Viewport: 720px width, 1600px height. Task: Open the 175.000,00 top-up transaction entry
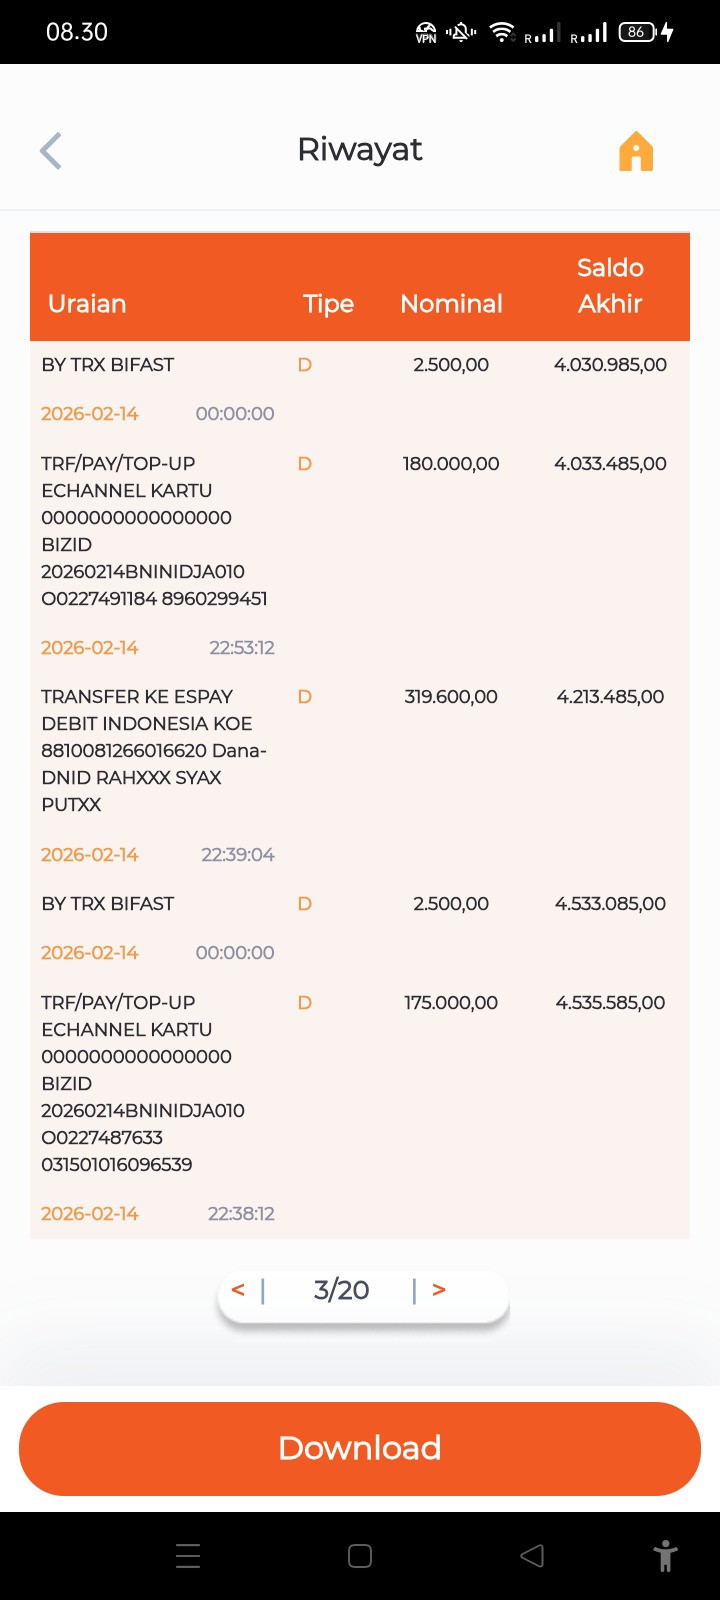(360, 1108)
